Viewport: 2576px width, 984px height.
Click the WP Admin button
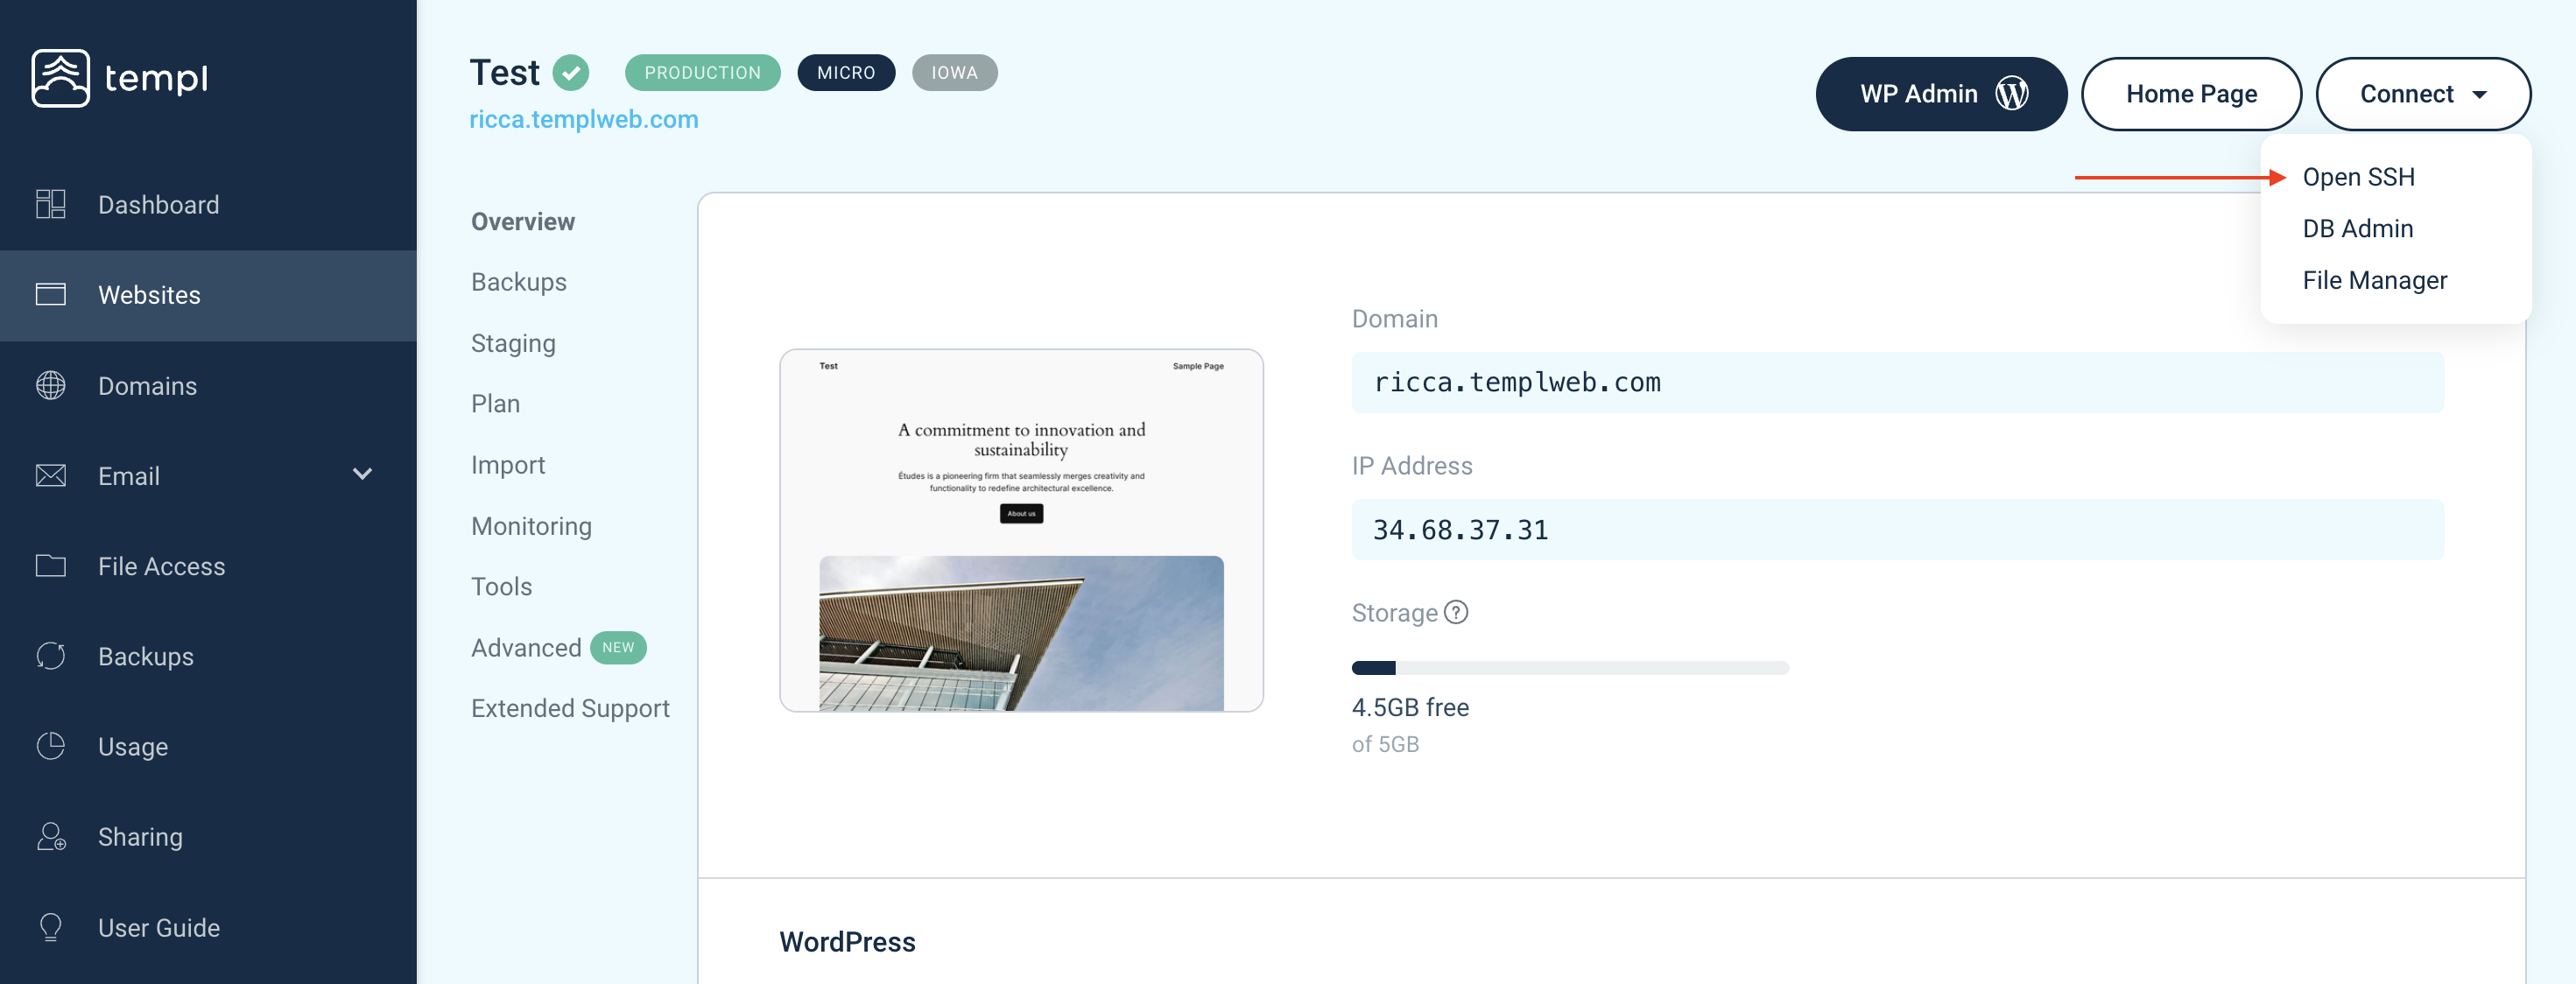click(x=1941, y=94)
